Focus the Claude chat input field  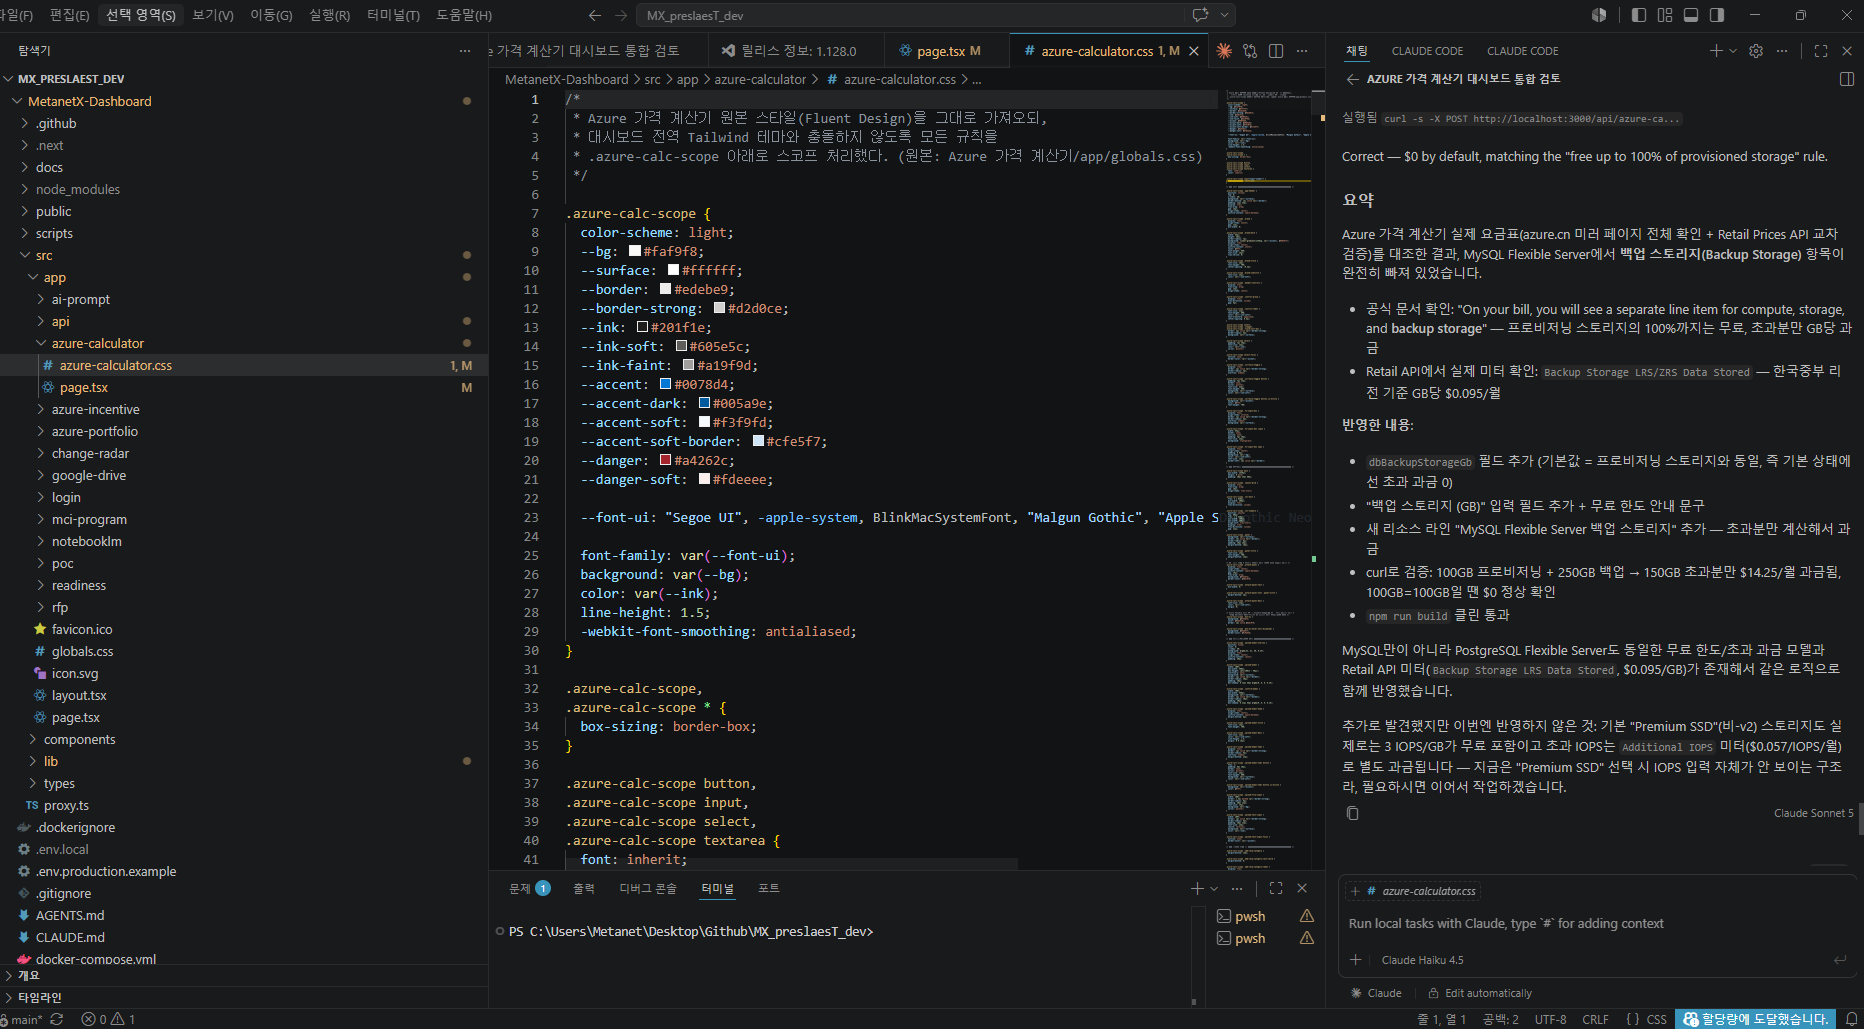pyautogui.click(x=1596, y=924)
